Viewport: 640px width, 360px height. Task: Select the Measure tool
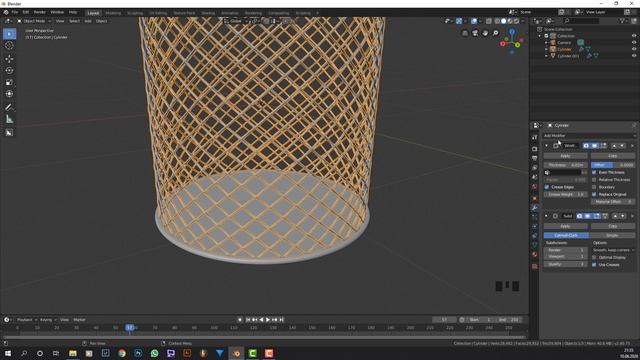click(x=9, y=119)
